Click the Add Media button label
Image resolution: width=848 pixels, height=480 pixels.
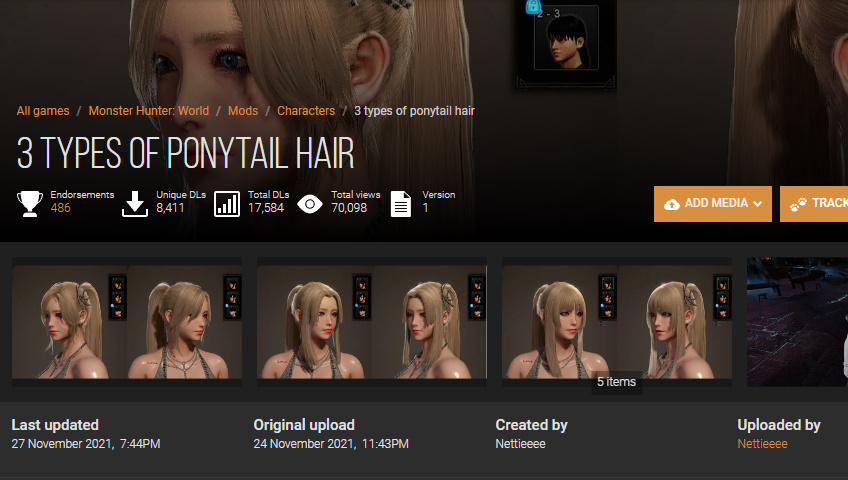tap(716, 203)
